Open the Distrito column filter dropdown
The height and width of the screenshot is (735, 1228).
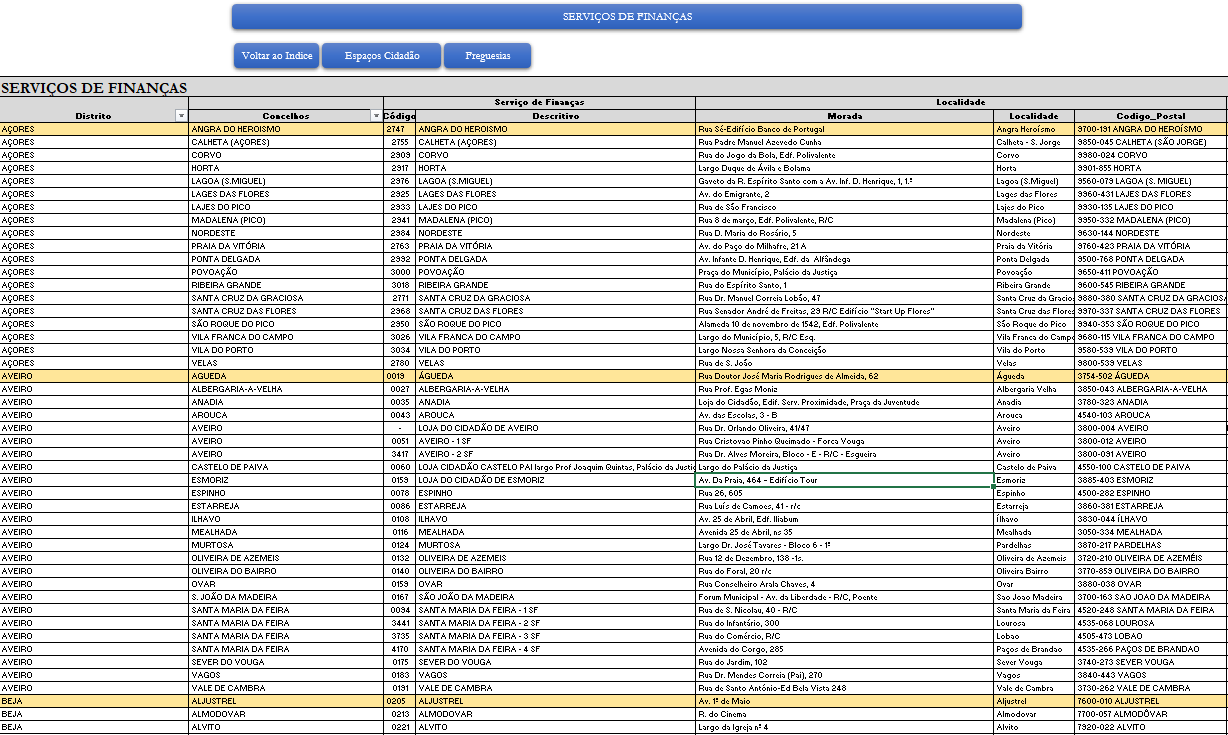point(181,116)
